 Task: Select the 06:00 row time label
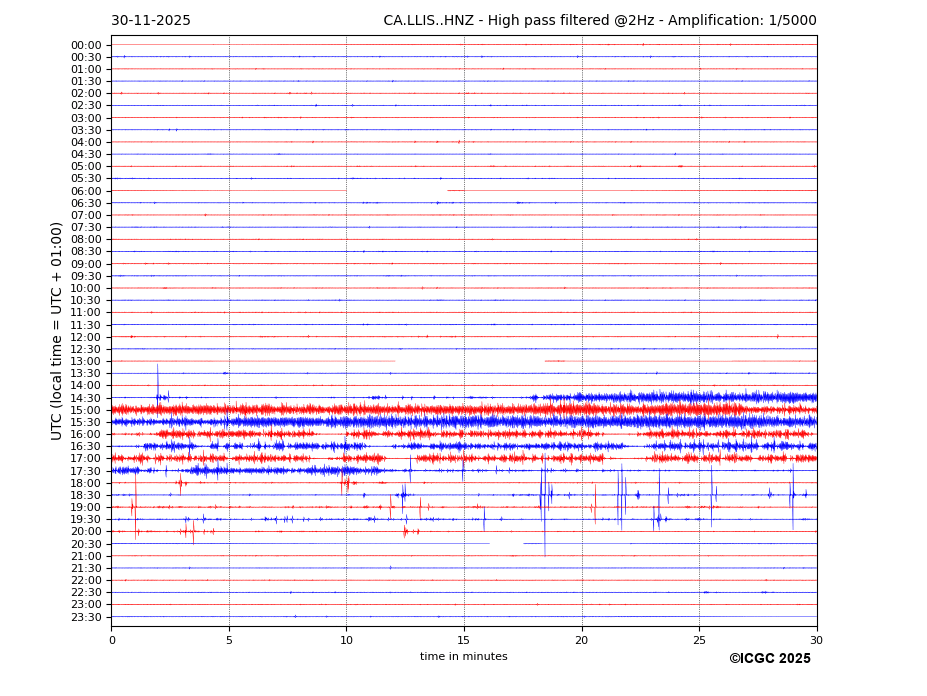(x=86, y=191)
